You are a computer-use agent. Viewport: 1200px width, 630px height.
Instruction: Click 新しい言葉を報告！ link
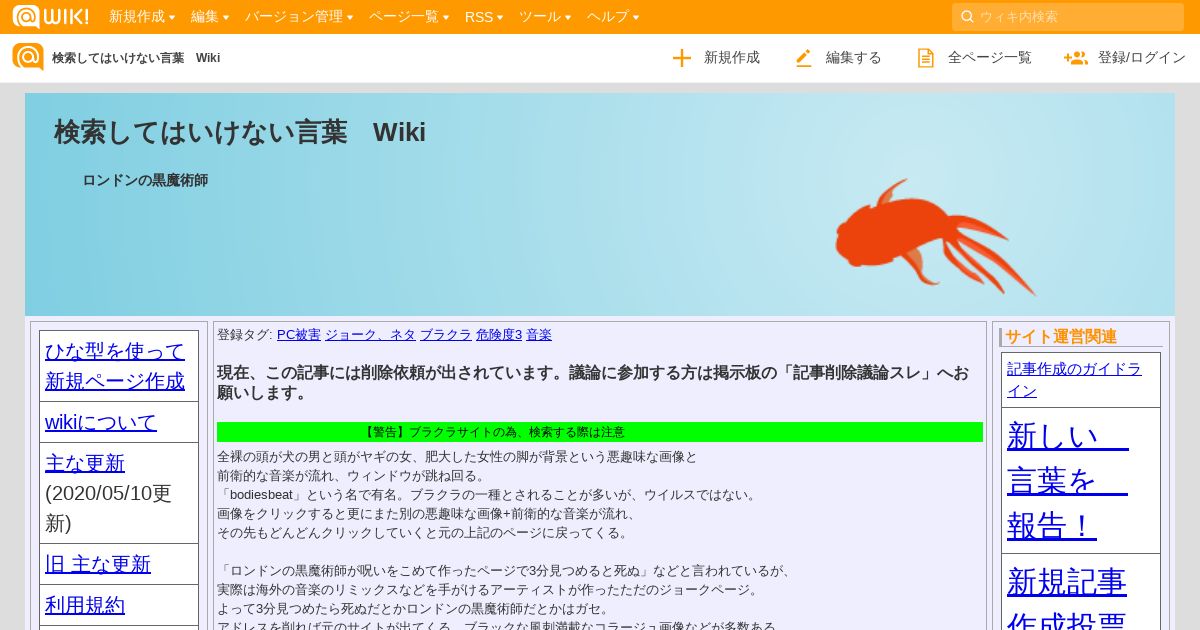(1068, 480)
